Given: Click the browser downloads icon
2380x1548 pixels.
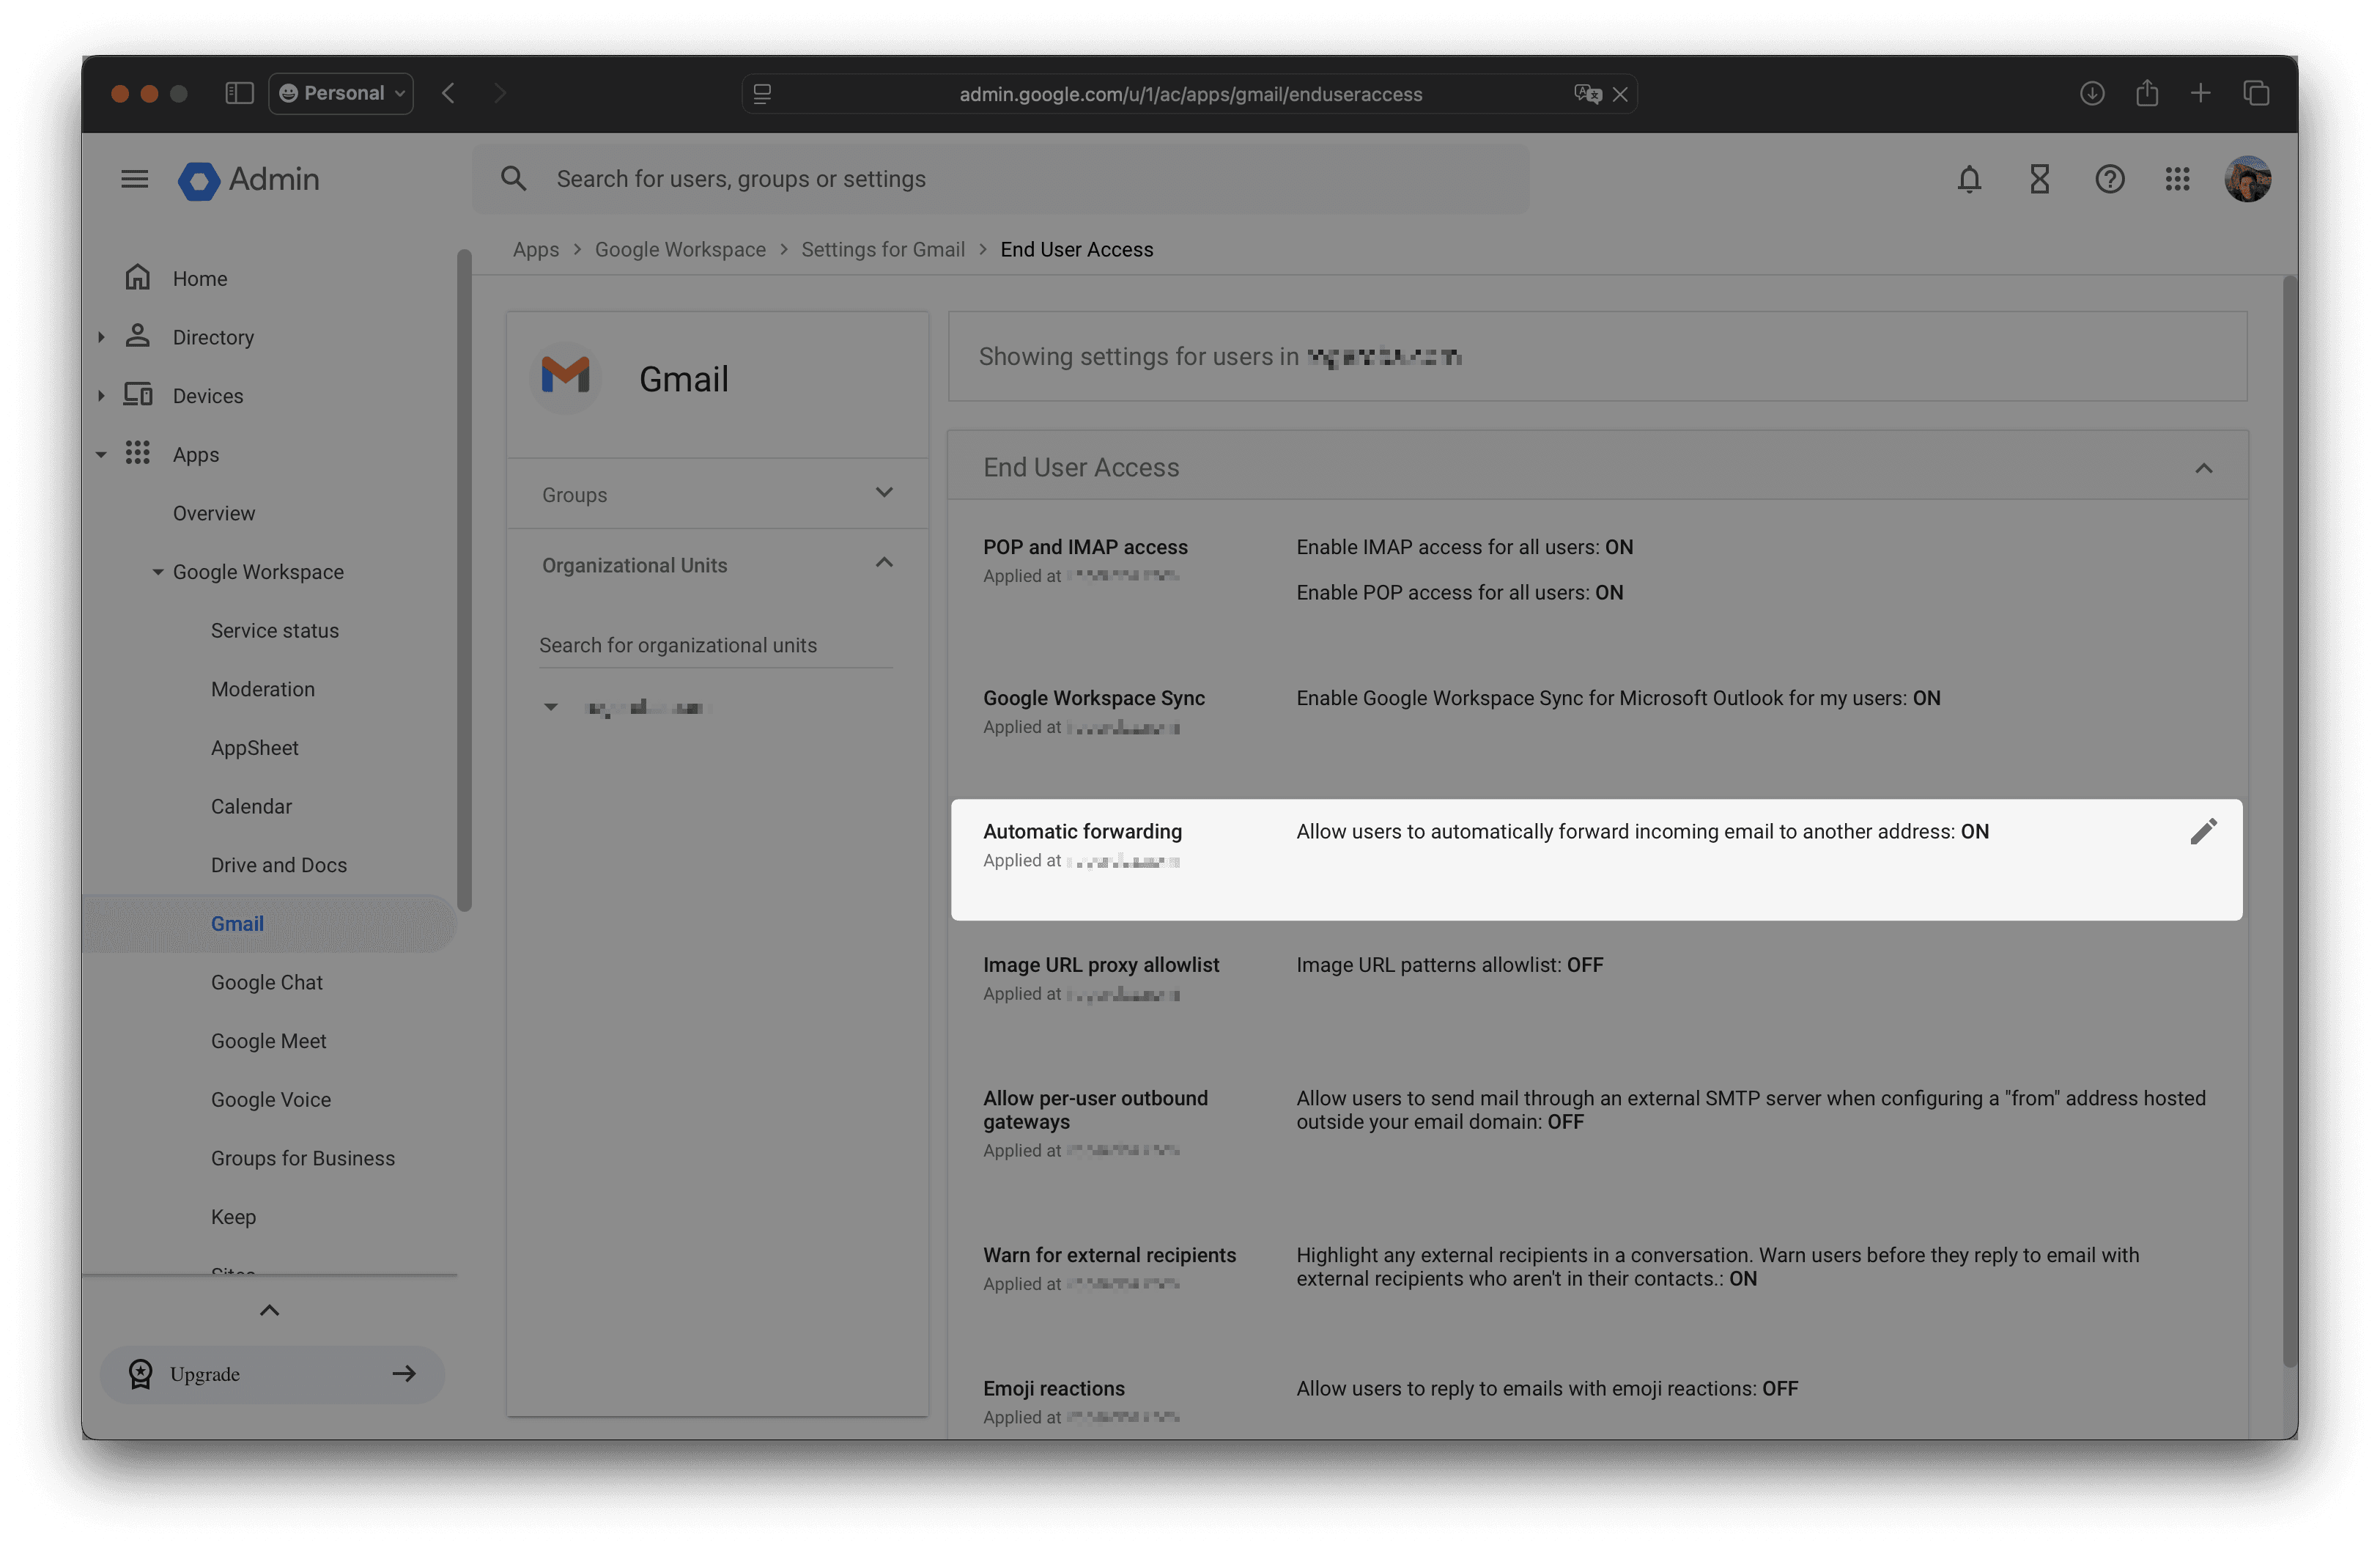Looking at the screenshot, I should (x=2091, y=93).
